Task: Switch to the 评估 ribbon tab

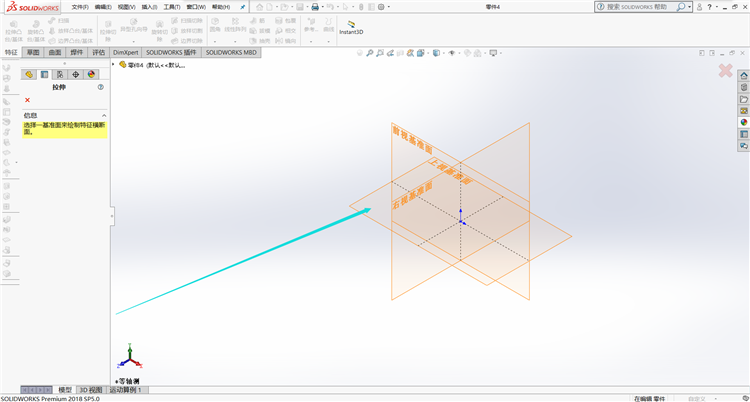Action: [x=99, y=53]
